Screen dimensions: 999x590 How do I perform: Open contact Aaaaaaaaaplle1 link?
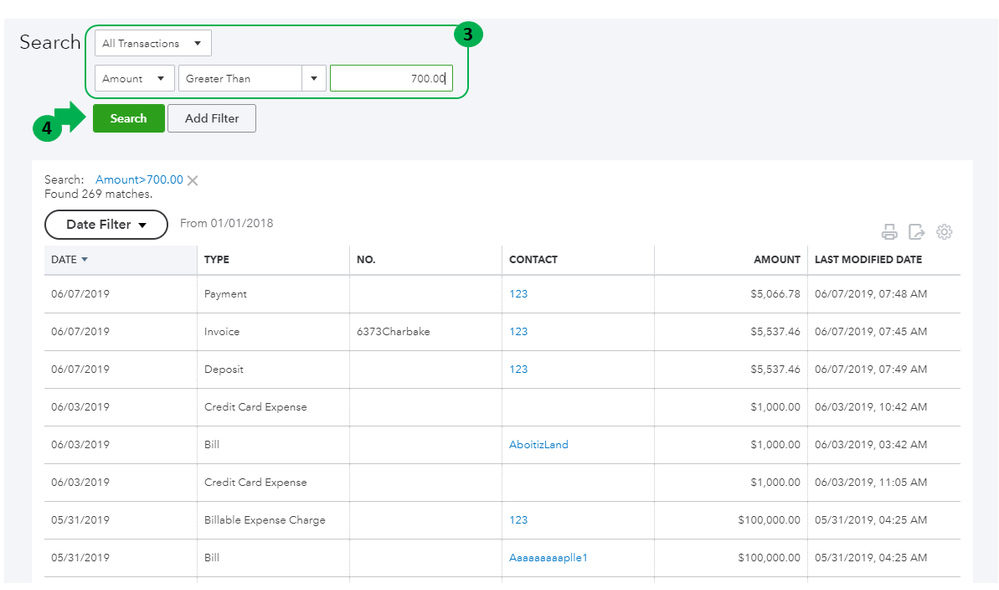pos(548,558)
